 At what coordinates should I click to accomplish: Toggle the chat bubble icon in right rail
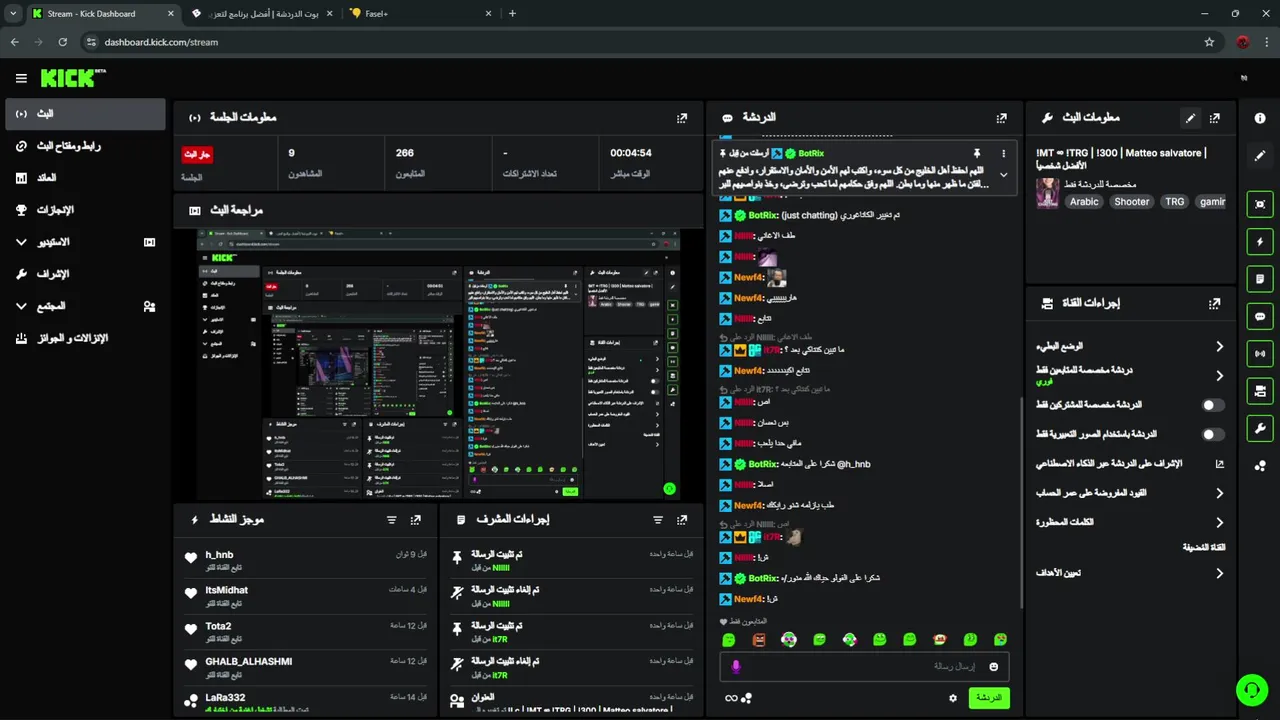click(x=1260, y=316)
